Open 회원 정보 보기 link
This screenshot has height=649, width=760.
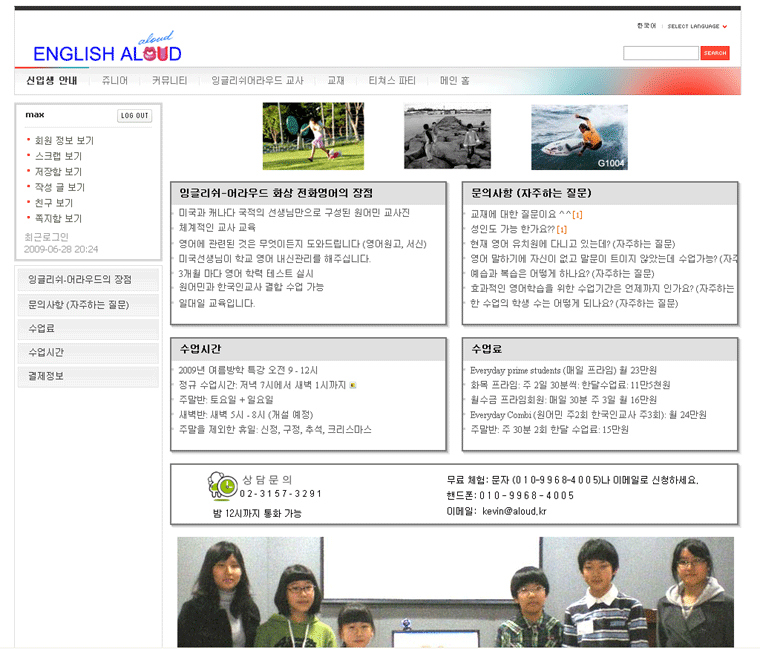(64, 141)
